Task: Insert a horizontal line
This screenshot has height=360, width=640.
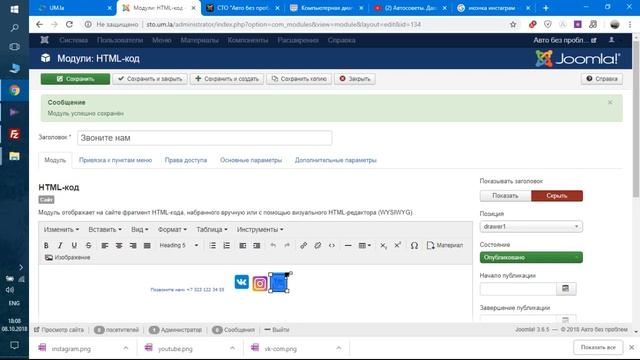Action: coord(348,245)
